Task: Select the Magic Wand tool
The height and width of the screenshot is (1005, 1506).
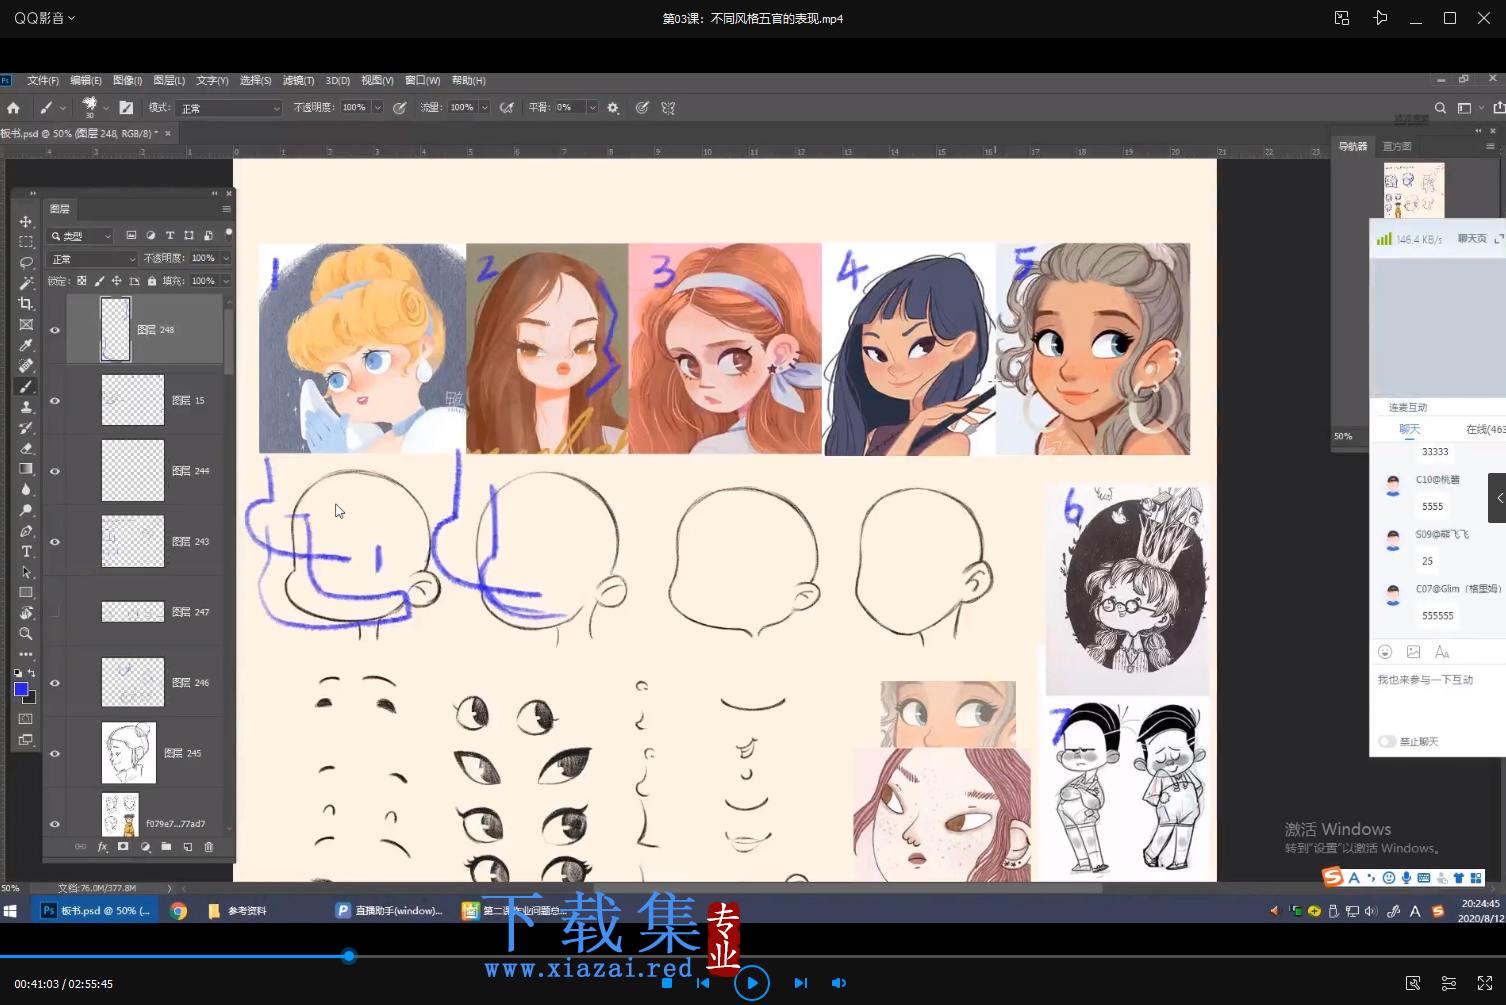Action: tap(26, 283)
